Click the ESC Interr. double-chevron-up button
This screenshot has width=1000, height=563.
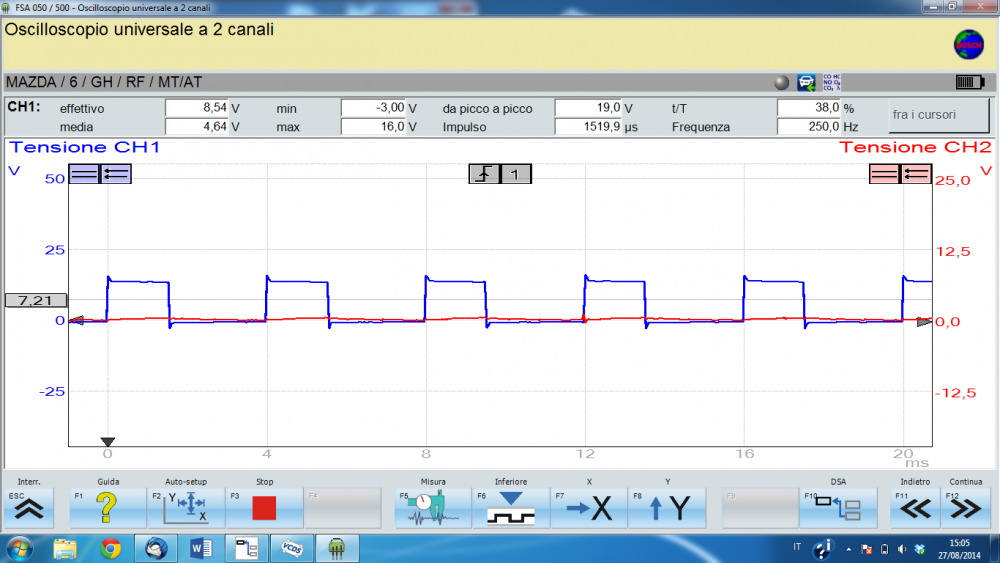[29, 508]
